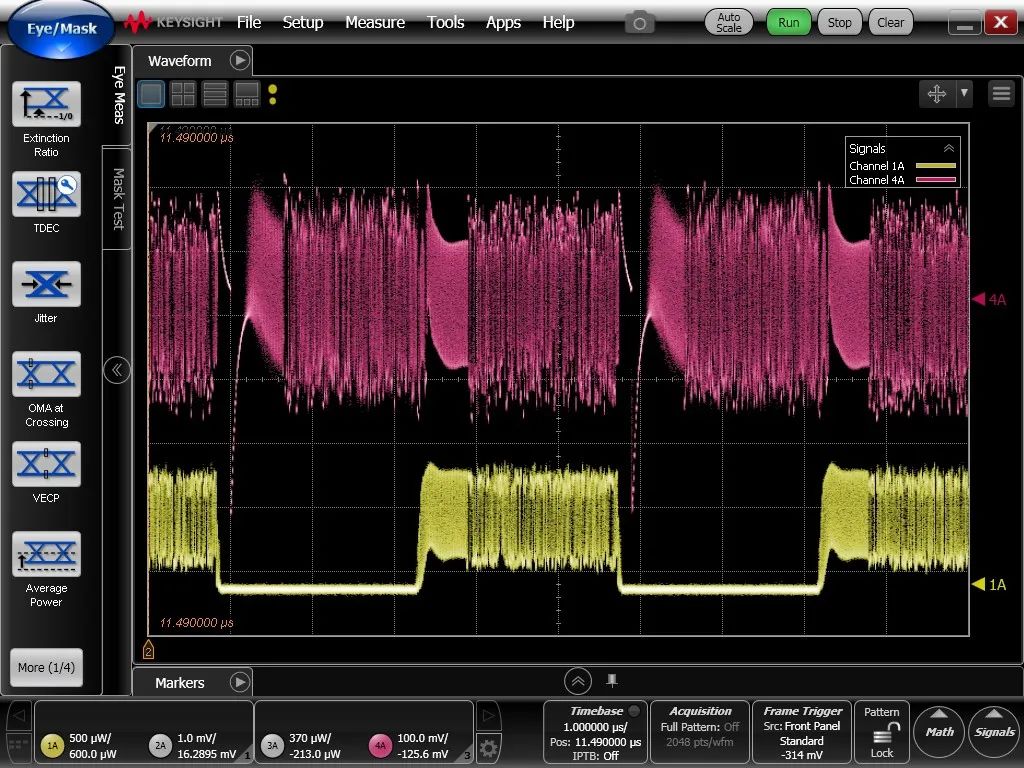Switch to the Mask Test tab

click(117, 198)
